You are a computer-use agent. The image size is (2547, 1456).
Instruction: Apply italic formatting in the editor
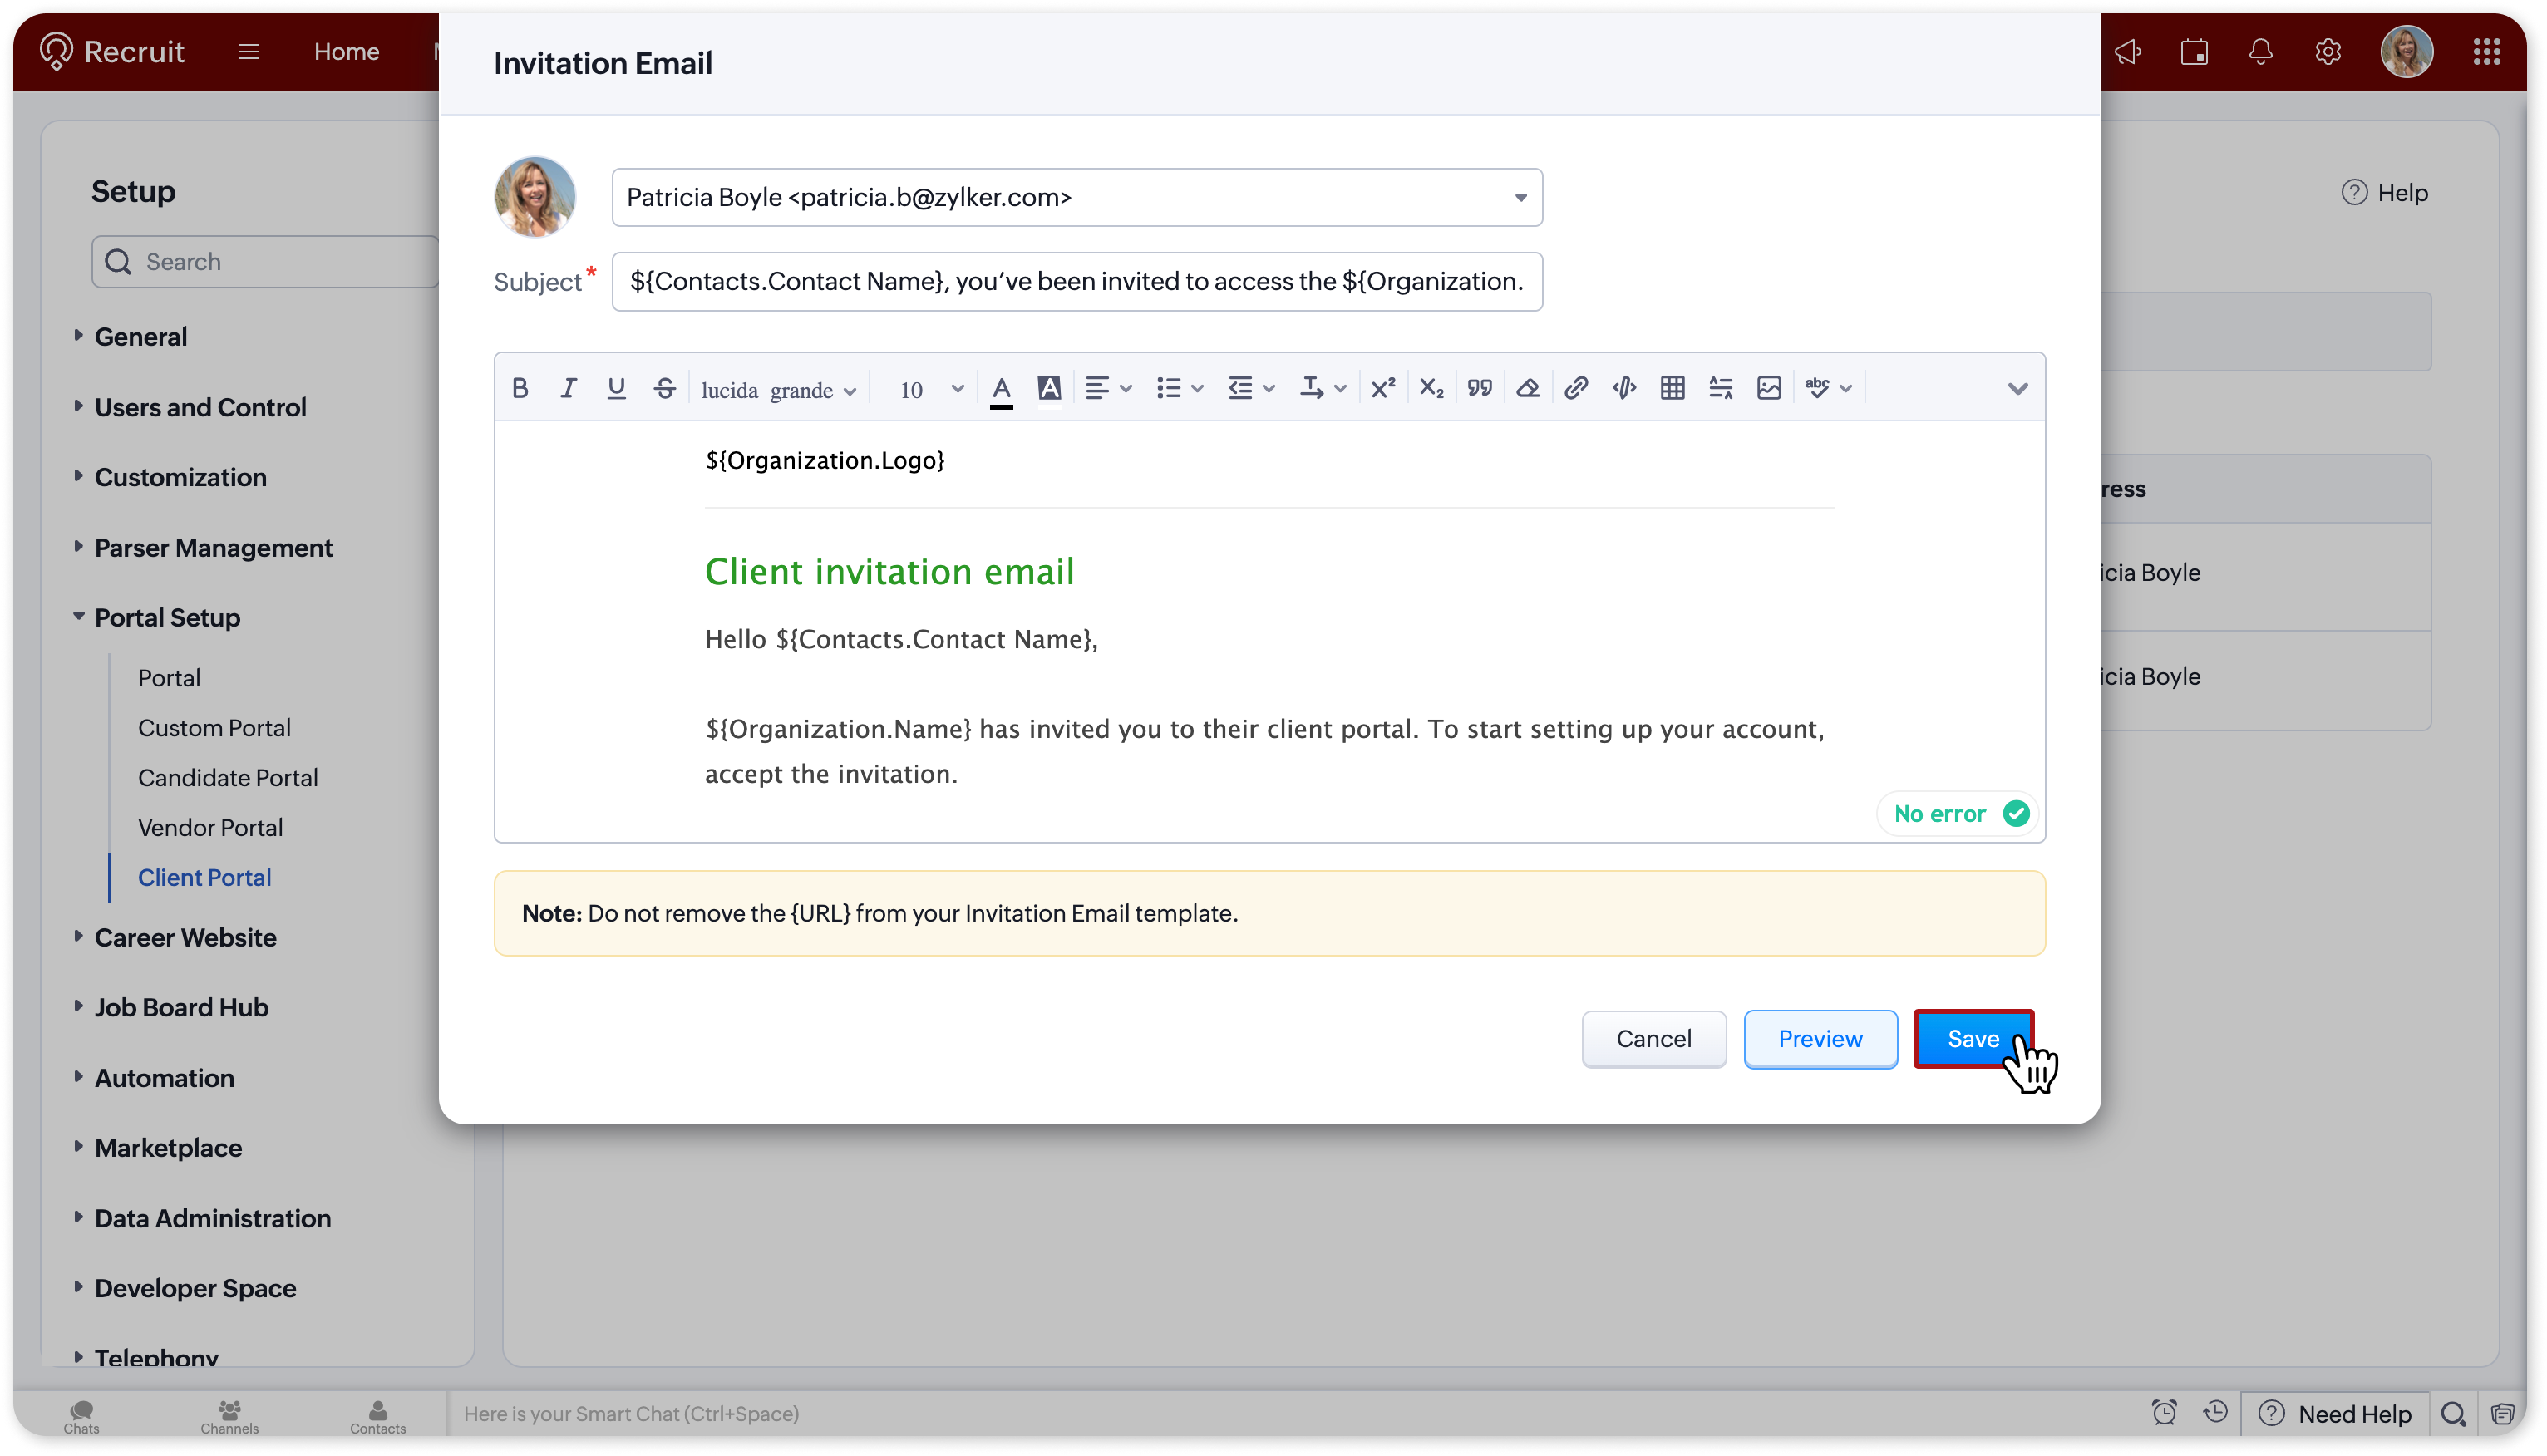(x=568, y=388)
